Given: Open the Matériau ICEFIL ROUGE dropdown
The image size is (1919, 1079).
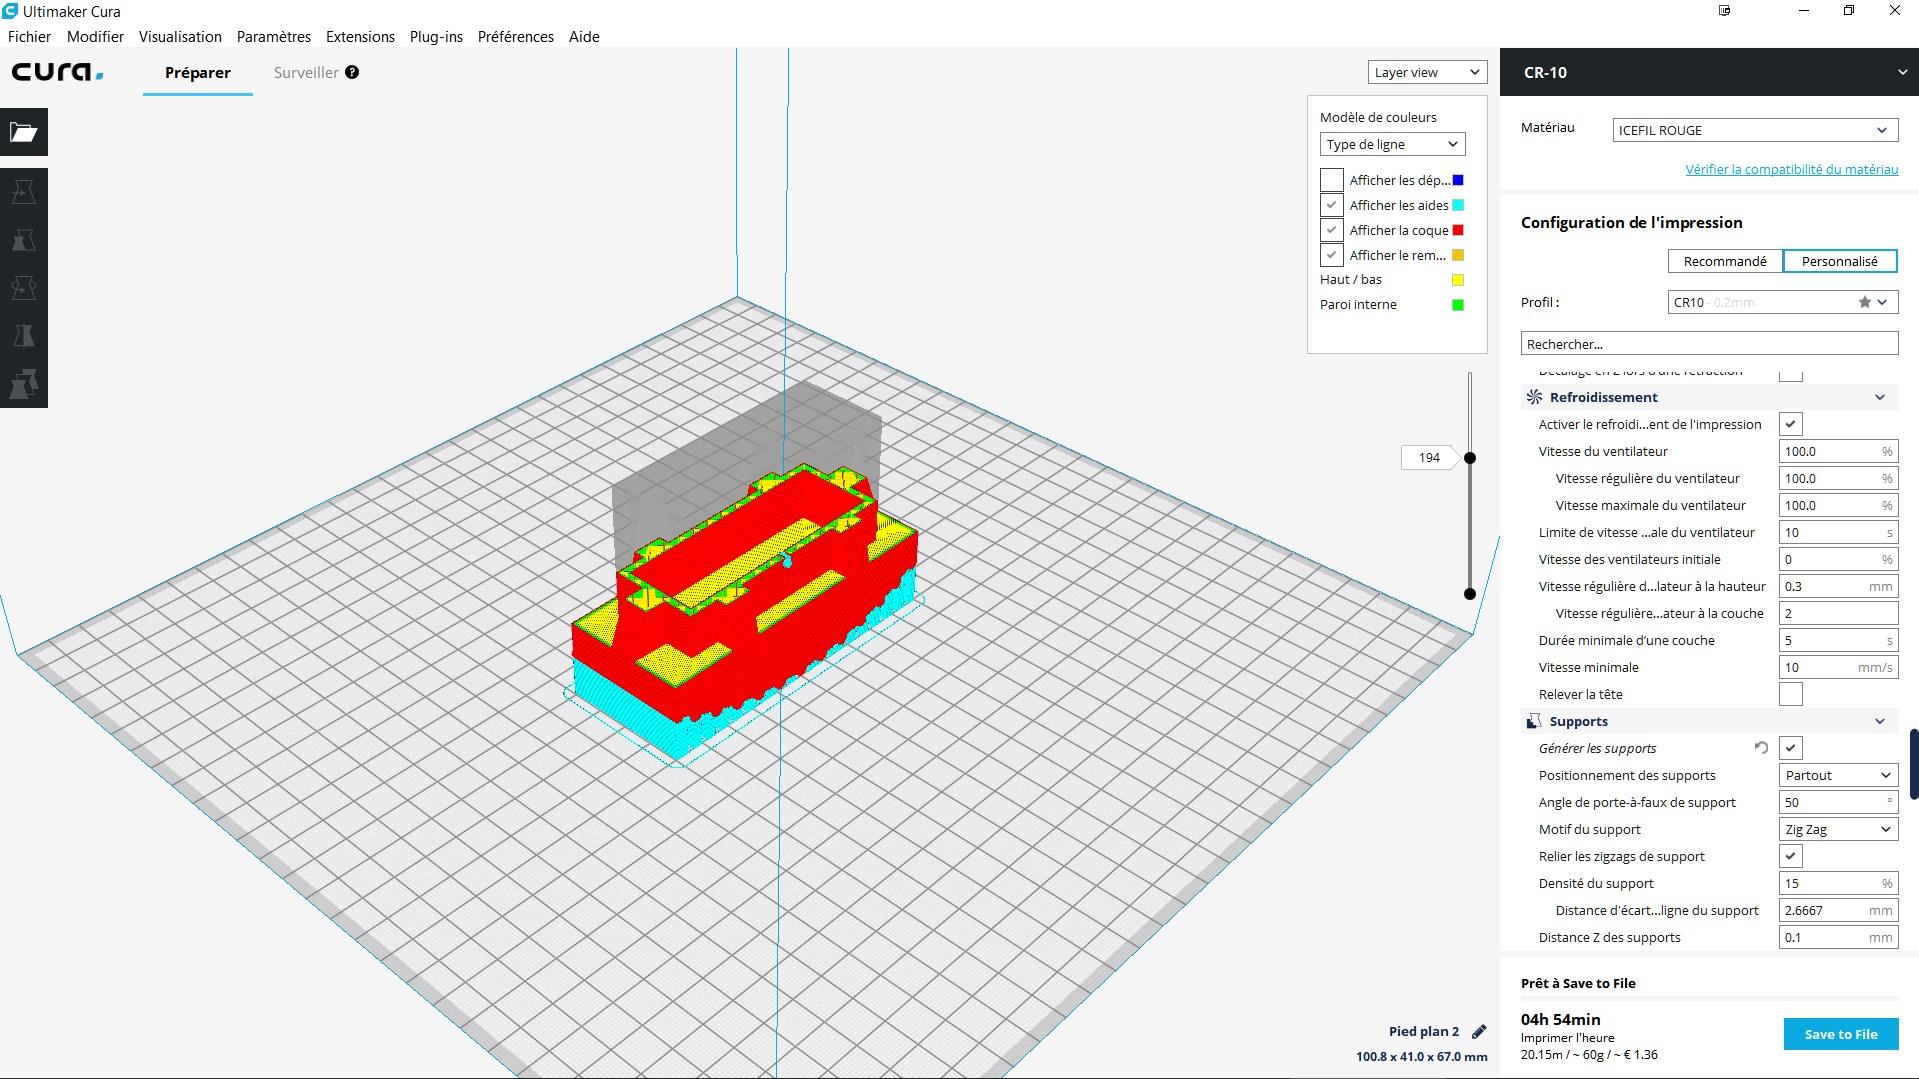Looking at the screenshot, I should pyautogui.click(x=1754, y=130).
